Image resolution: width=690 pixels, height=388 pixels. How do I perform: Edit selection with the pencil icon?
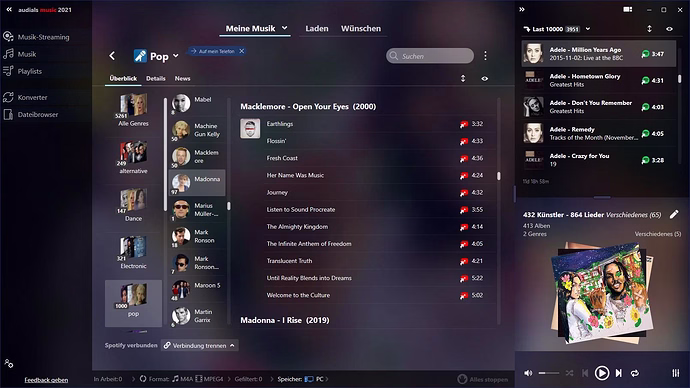click(674, 214)
